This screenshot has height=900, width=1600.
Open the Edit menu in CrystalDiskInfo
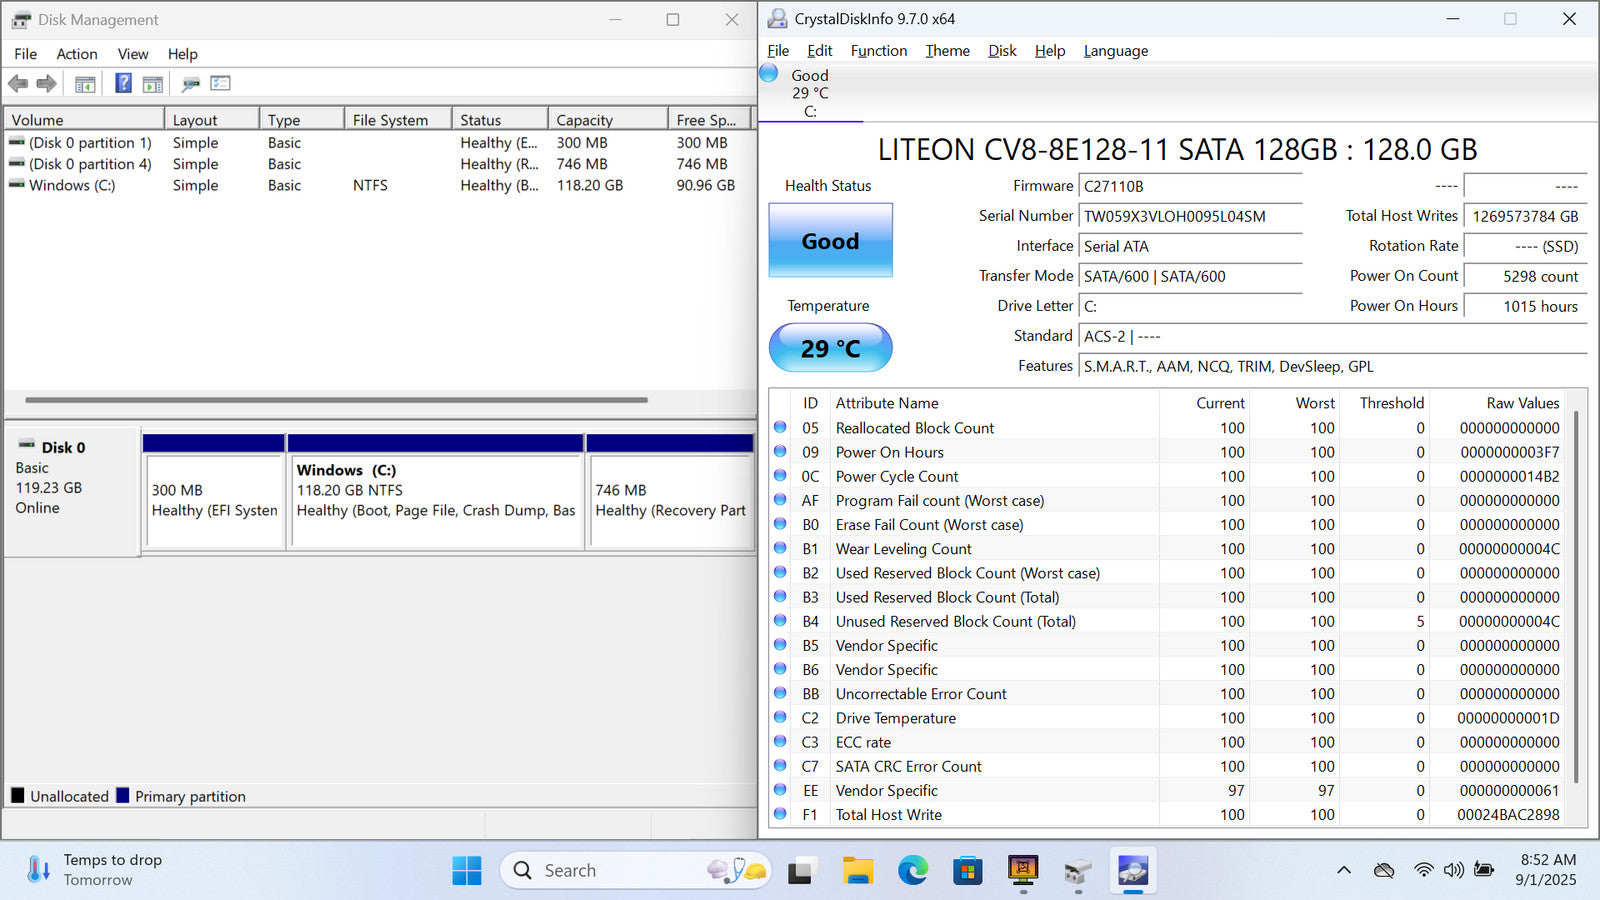click(820, 51)
